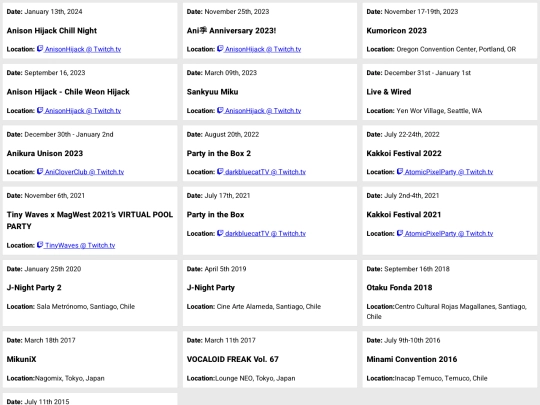This screenshot has width=540, height=405.
Task: Click the date November 6th, 2021
Action: pyautogui.click(x=54, y=196)
